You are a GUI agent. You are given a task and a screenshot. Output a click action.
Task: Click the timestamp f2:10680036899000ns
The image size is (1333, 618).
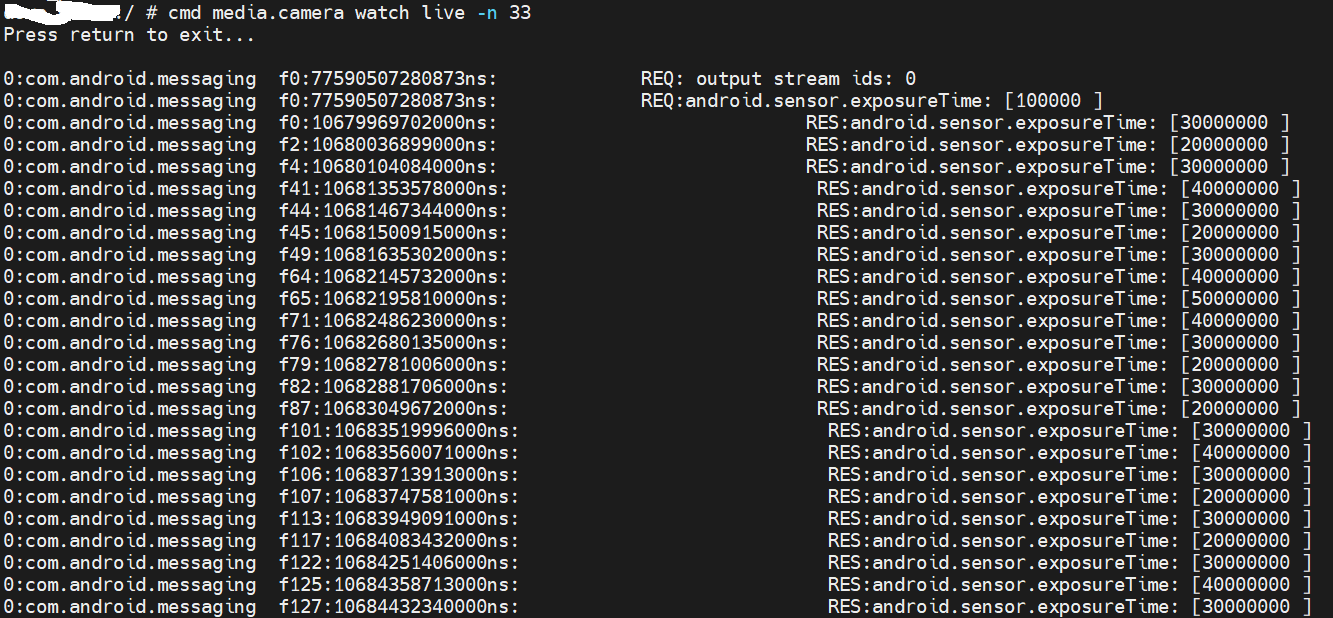tap(388, 145)
